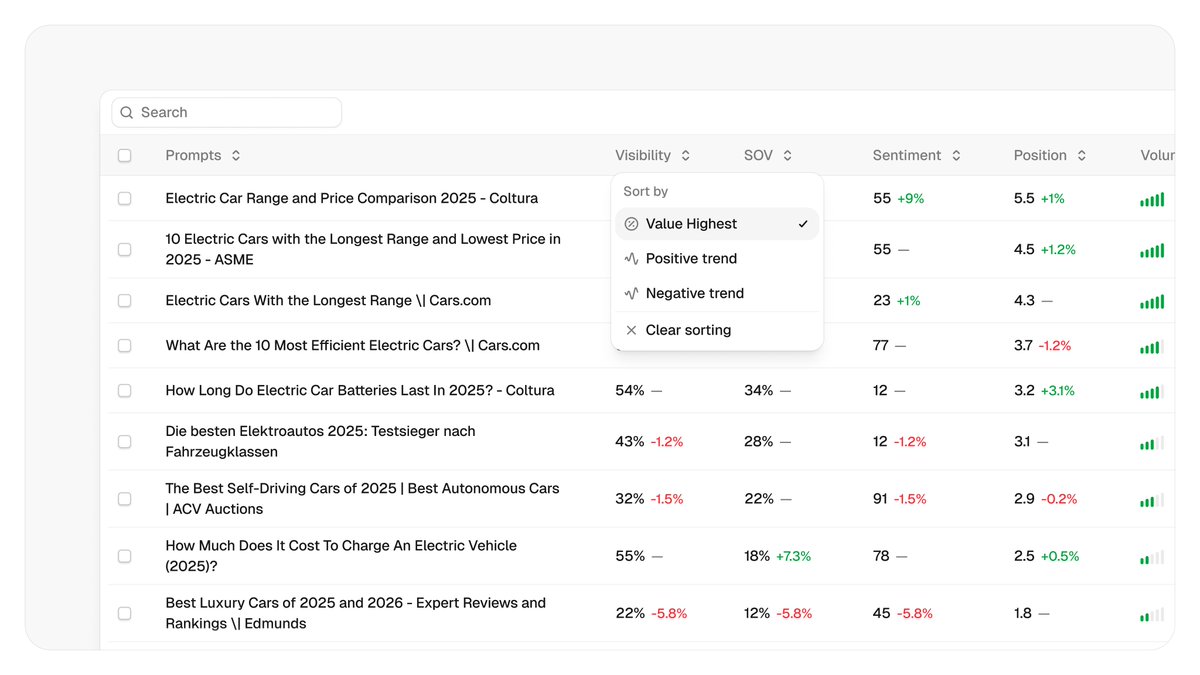The image size is (1200, 675).
Task: Click the sentiment value 91
Action: 880,498
